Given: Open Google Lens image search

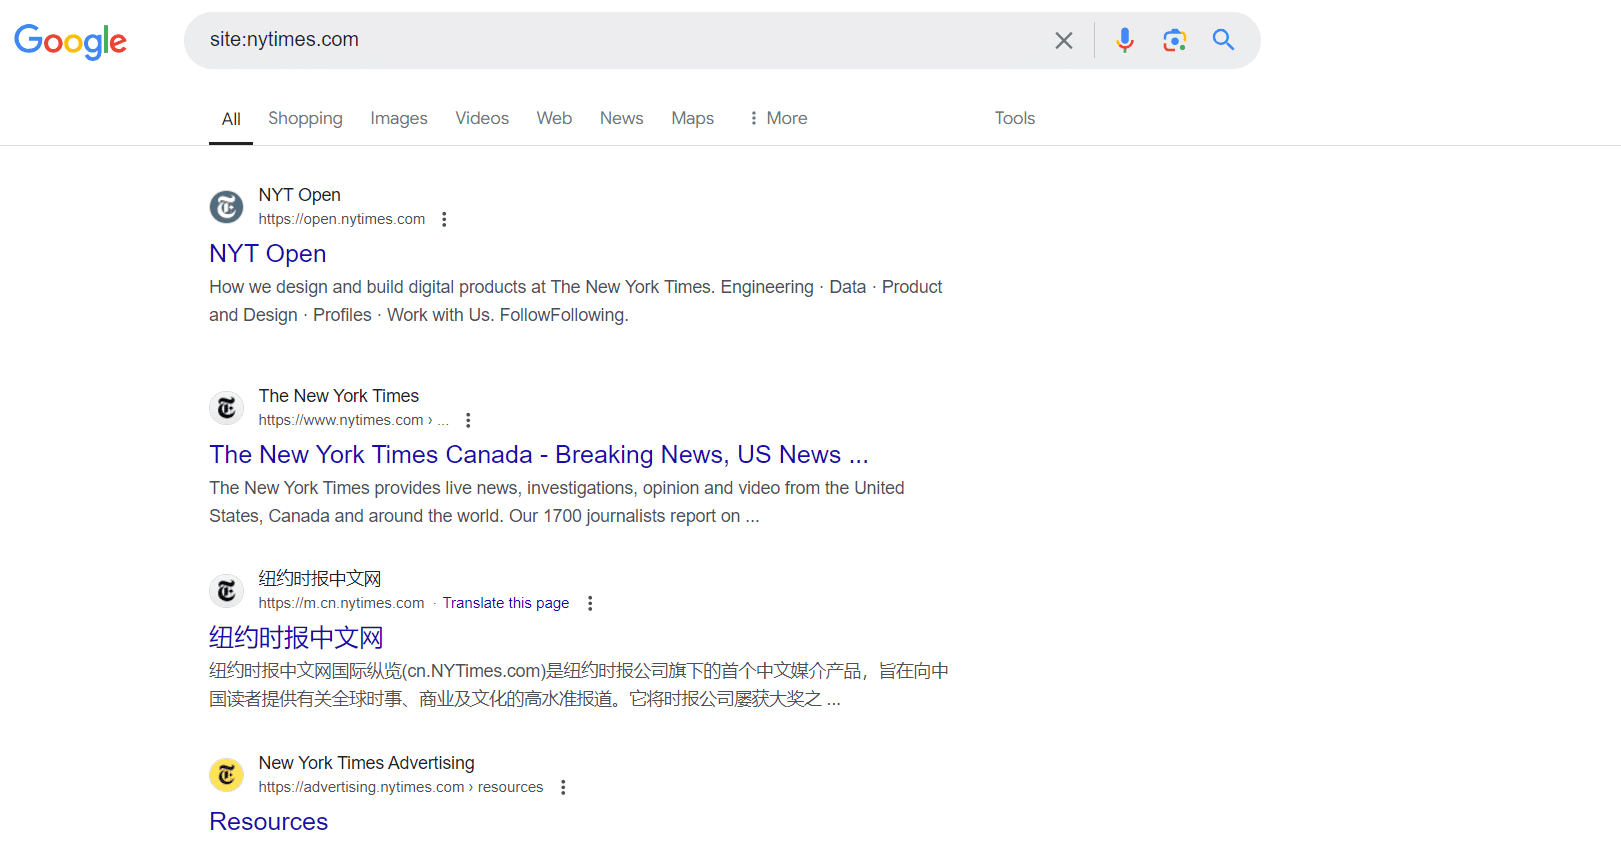Looking at the screenshot, I should point(1174,40).
